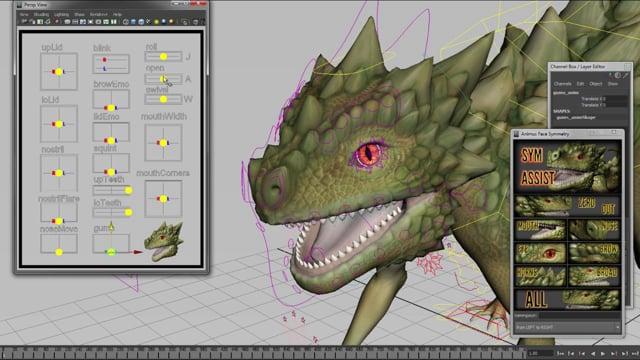This screenshot has height=360, width=640.
Task: Toggle film gate icon in panel toolbar
Action: pyautogui.click(x=75, y=22)
